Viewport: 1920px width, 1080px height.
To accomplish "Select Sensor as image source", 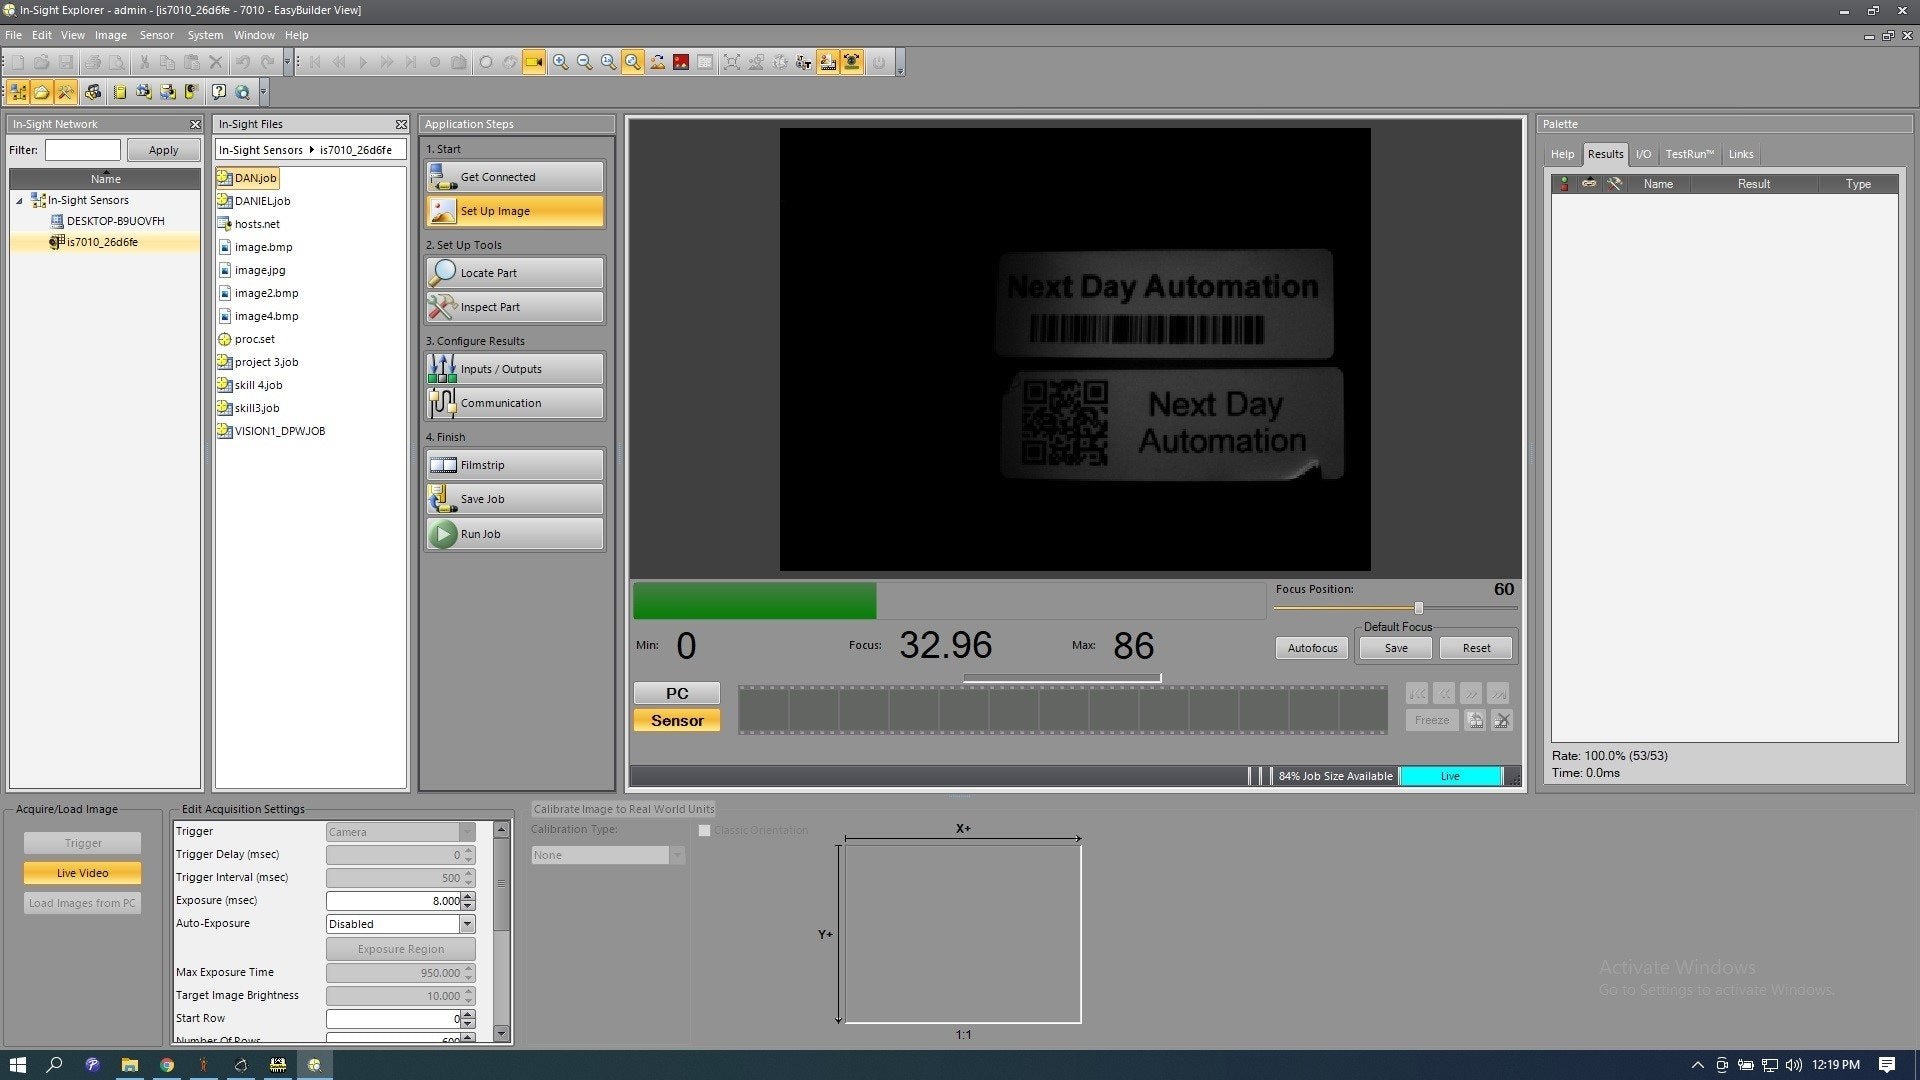I will pos(677,720).
